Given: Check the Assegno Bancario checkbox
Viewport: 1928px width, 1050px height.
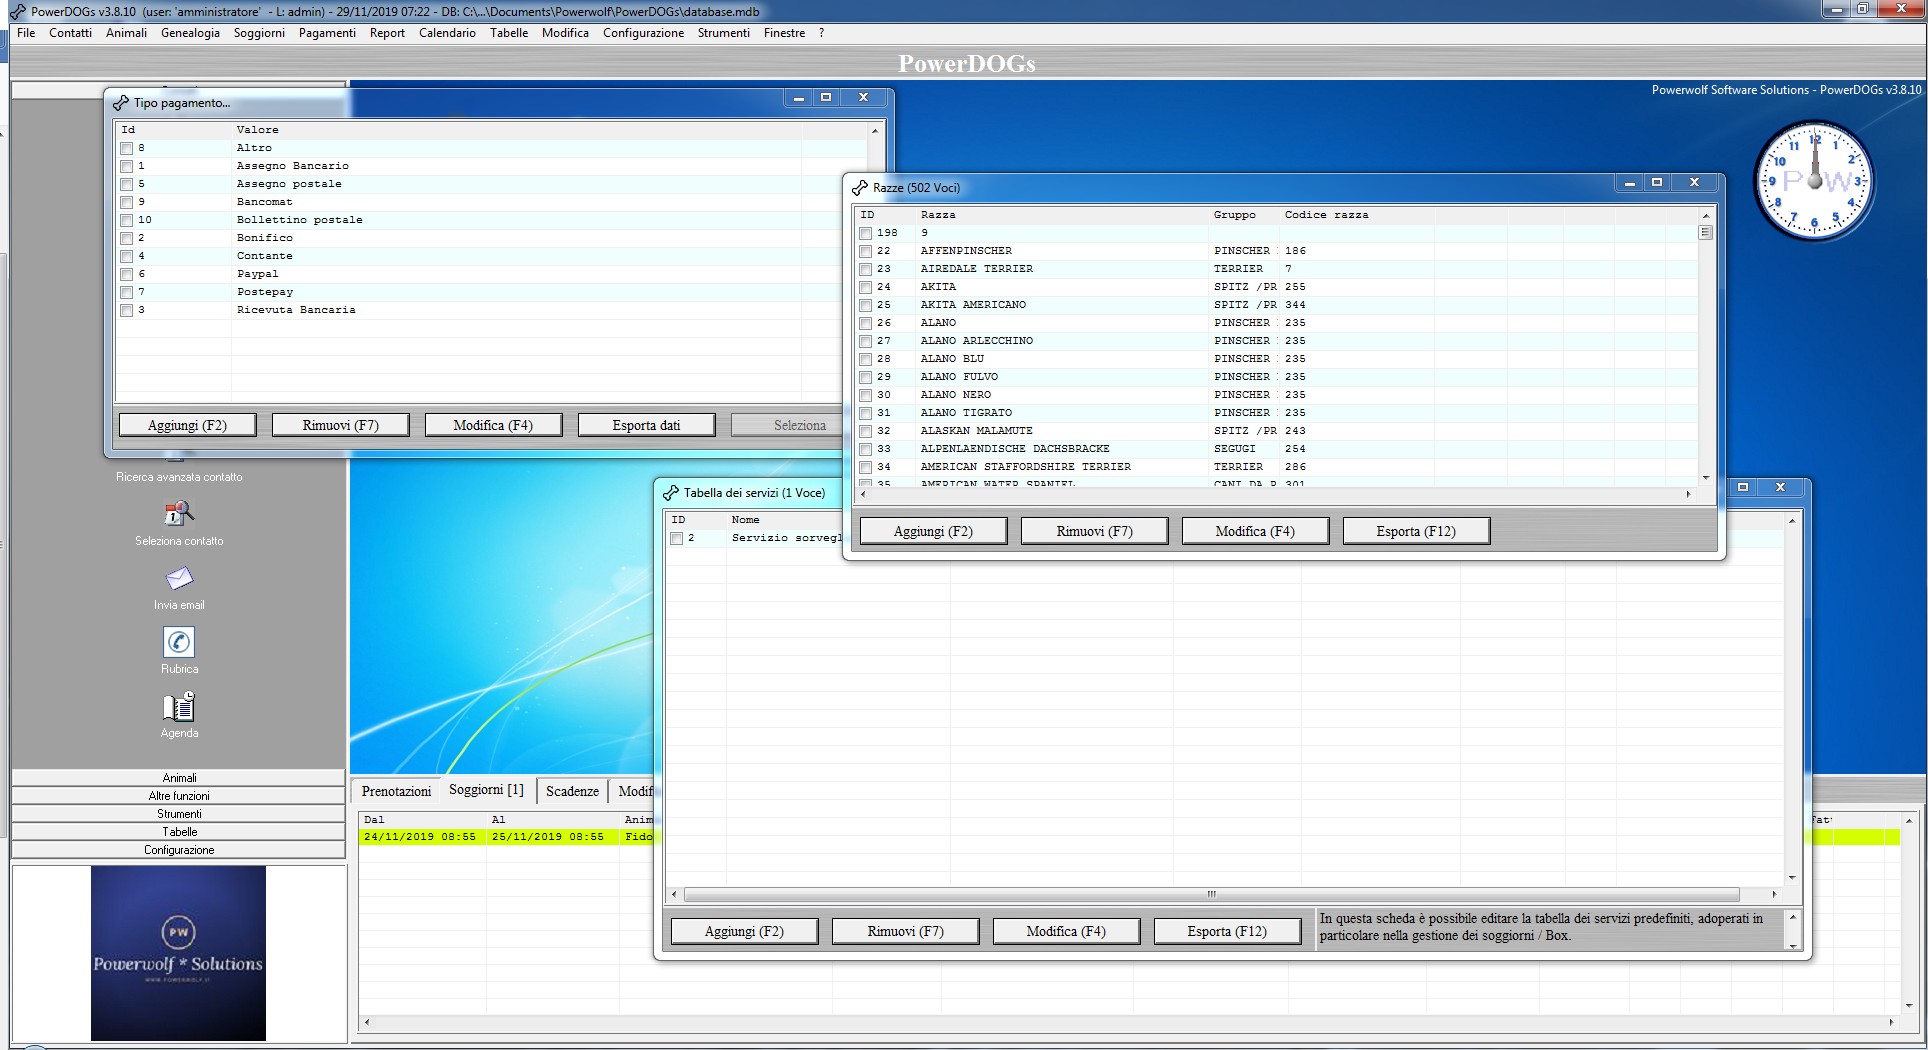Looking at the screenshot, I should pyautogui.click(x=126, y=166).
